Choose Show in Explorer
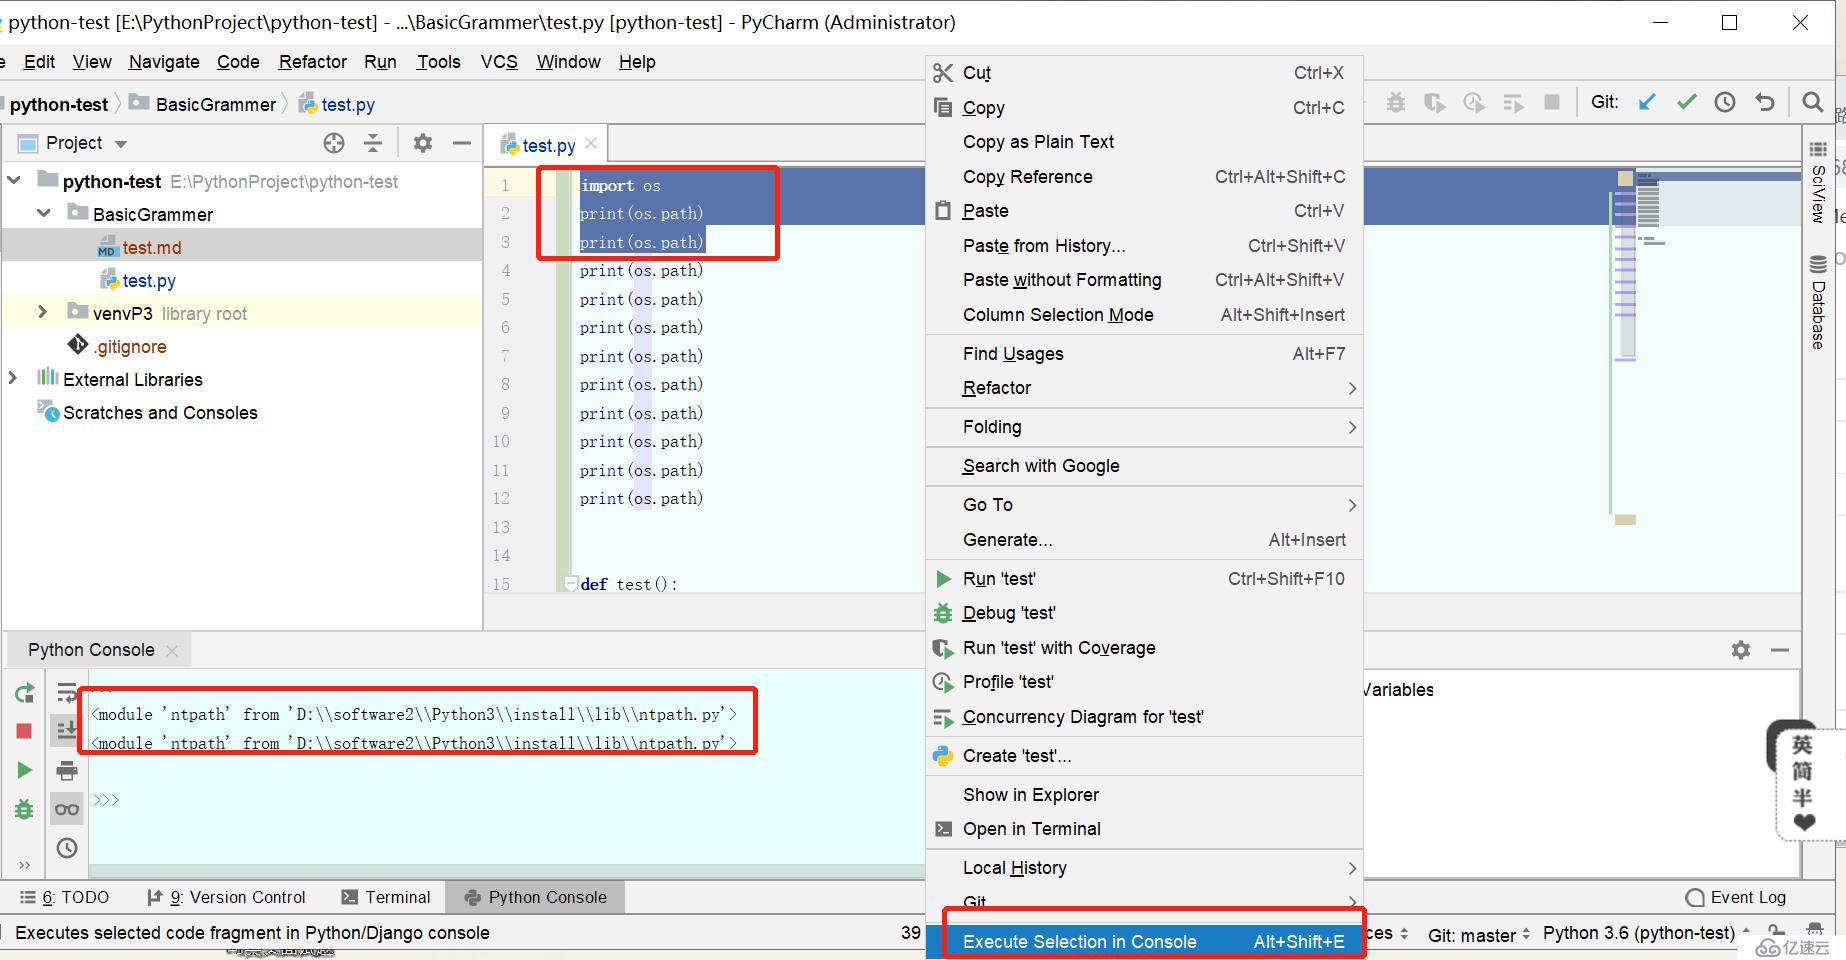1846x960 pixels. (1144, 795)
